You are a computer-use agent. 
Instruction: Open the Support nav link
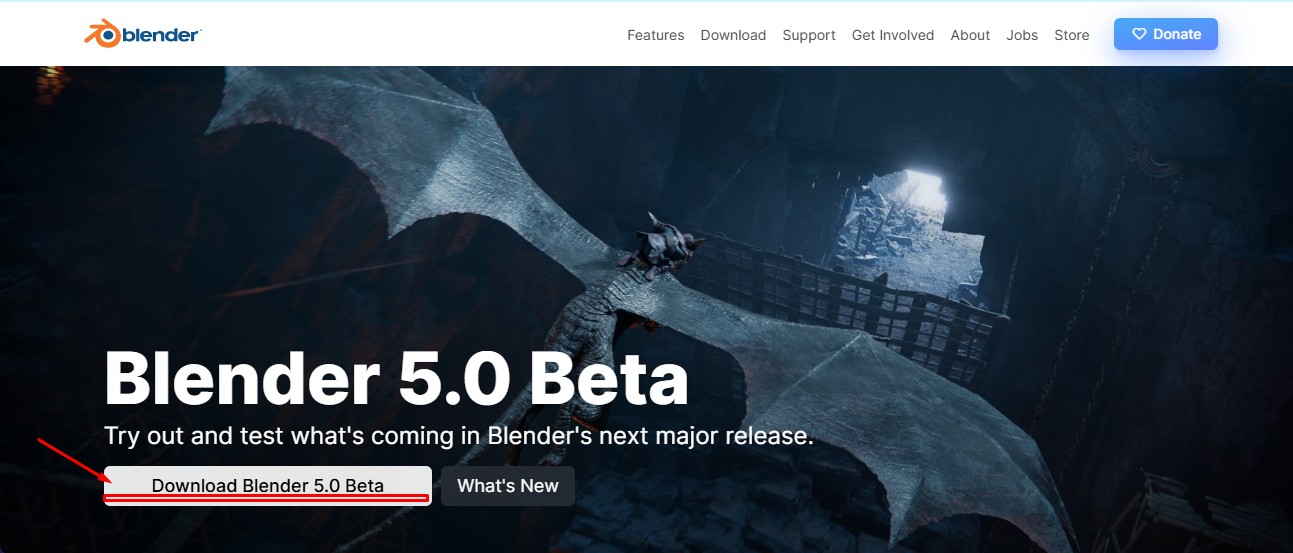[x=809, y=35]
